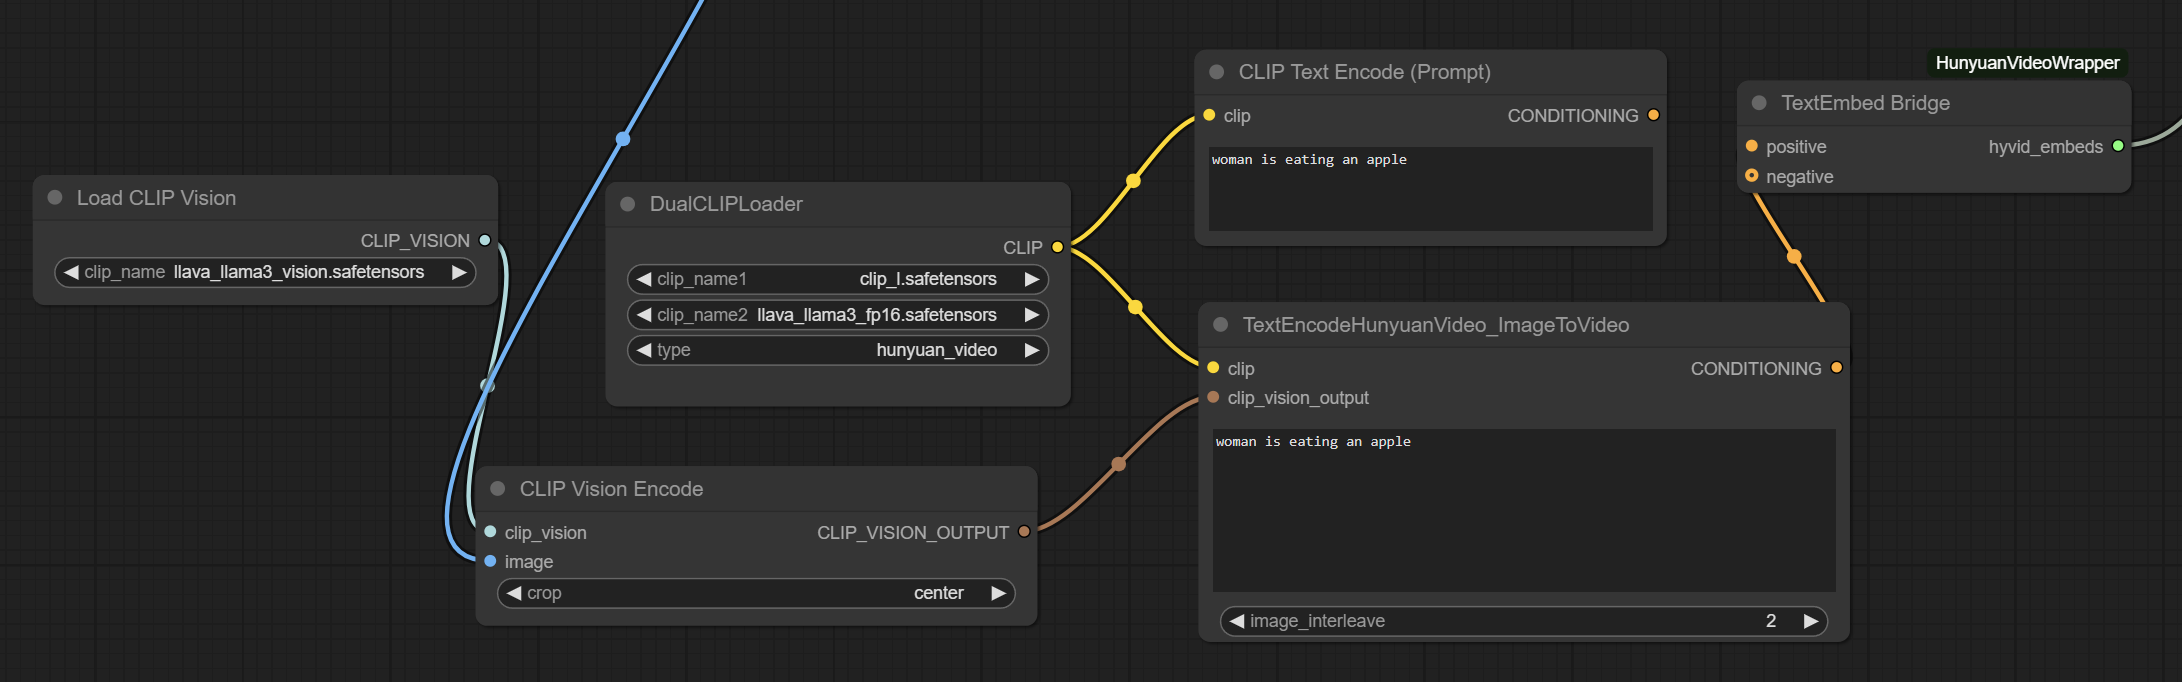Screen dimensions: 2182x682
Task: Open the type dropdown set to hunyuan_video
Action: 837,350
